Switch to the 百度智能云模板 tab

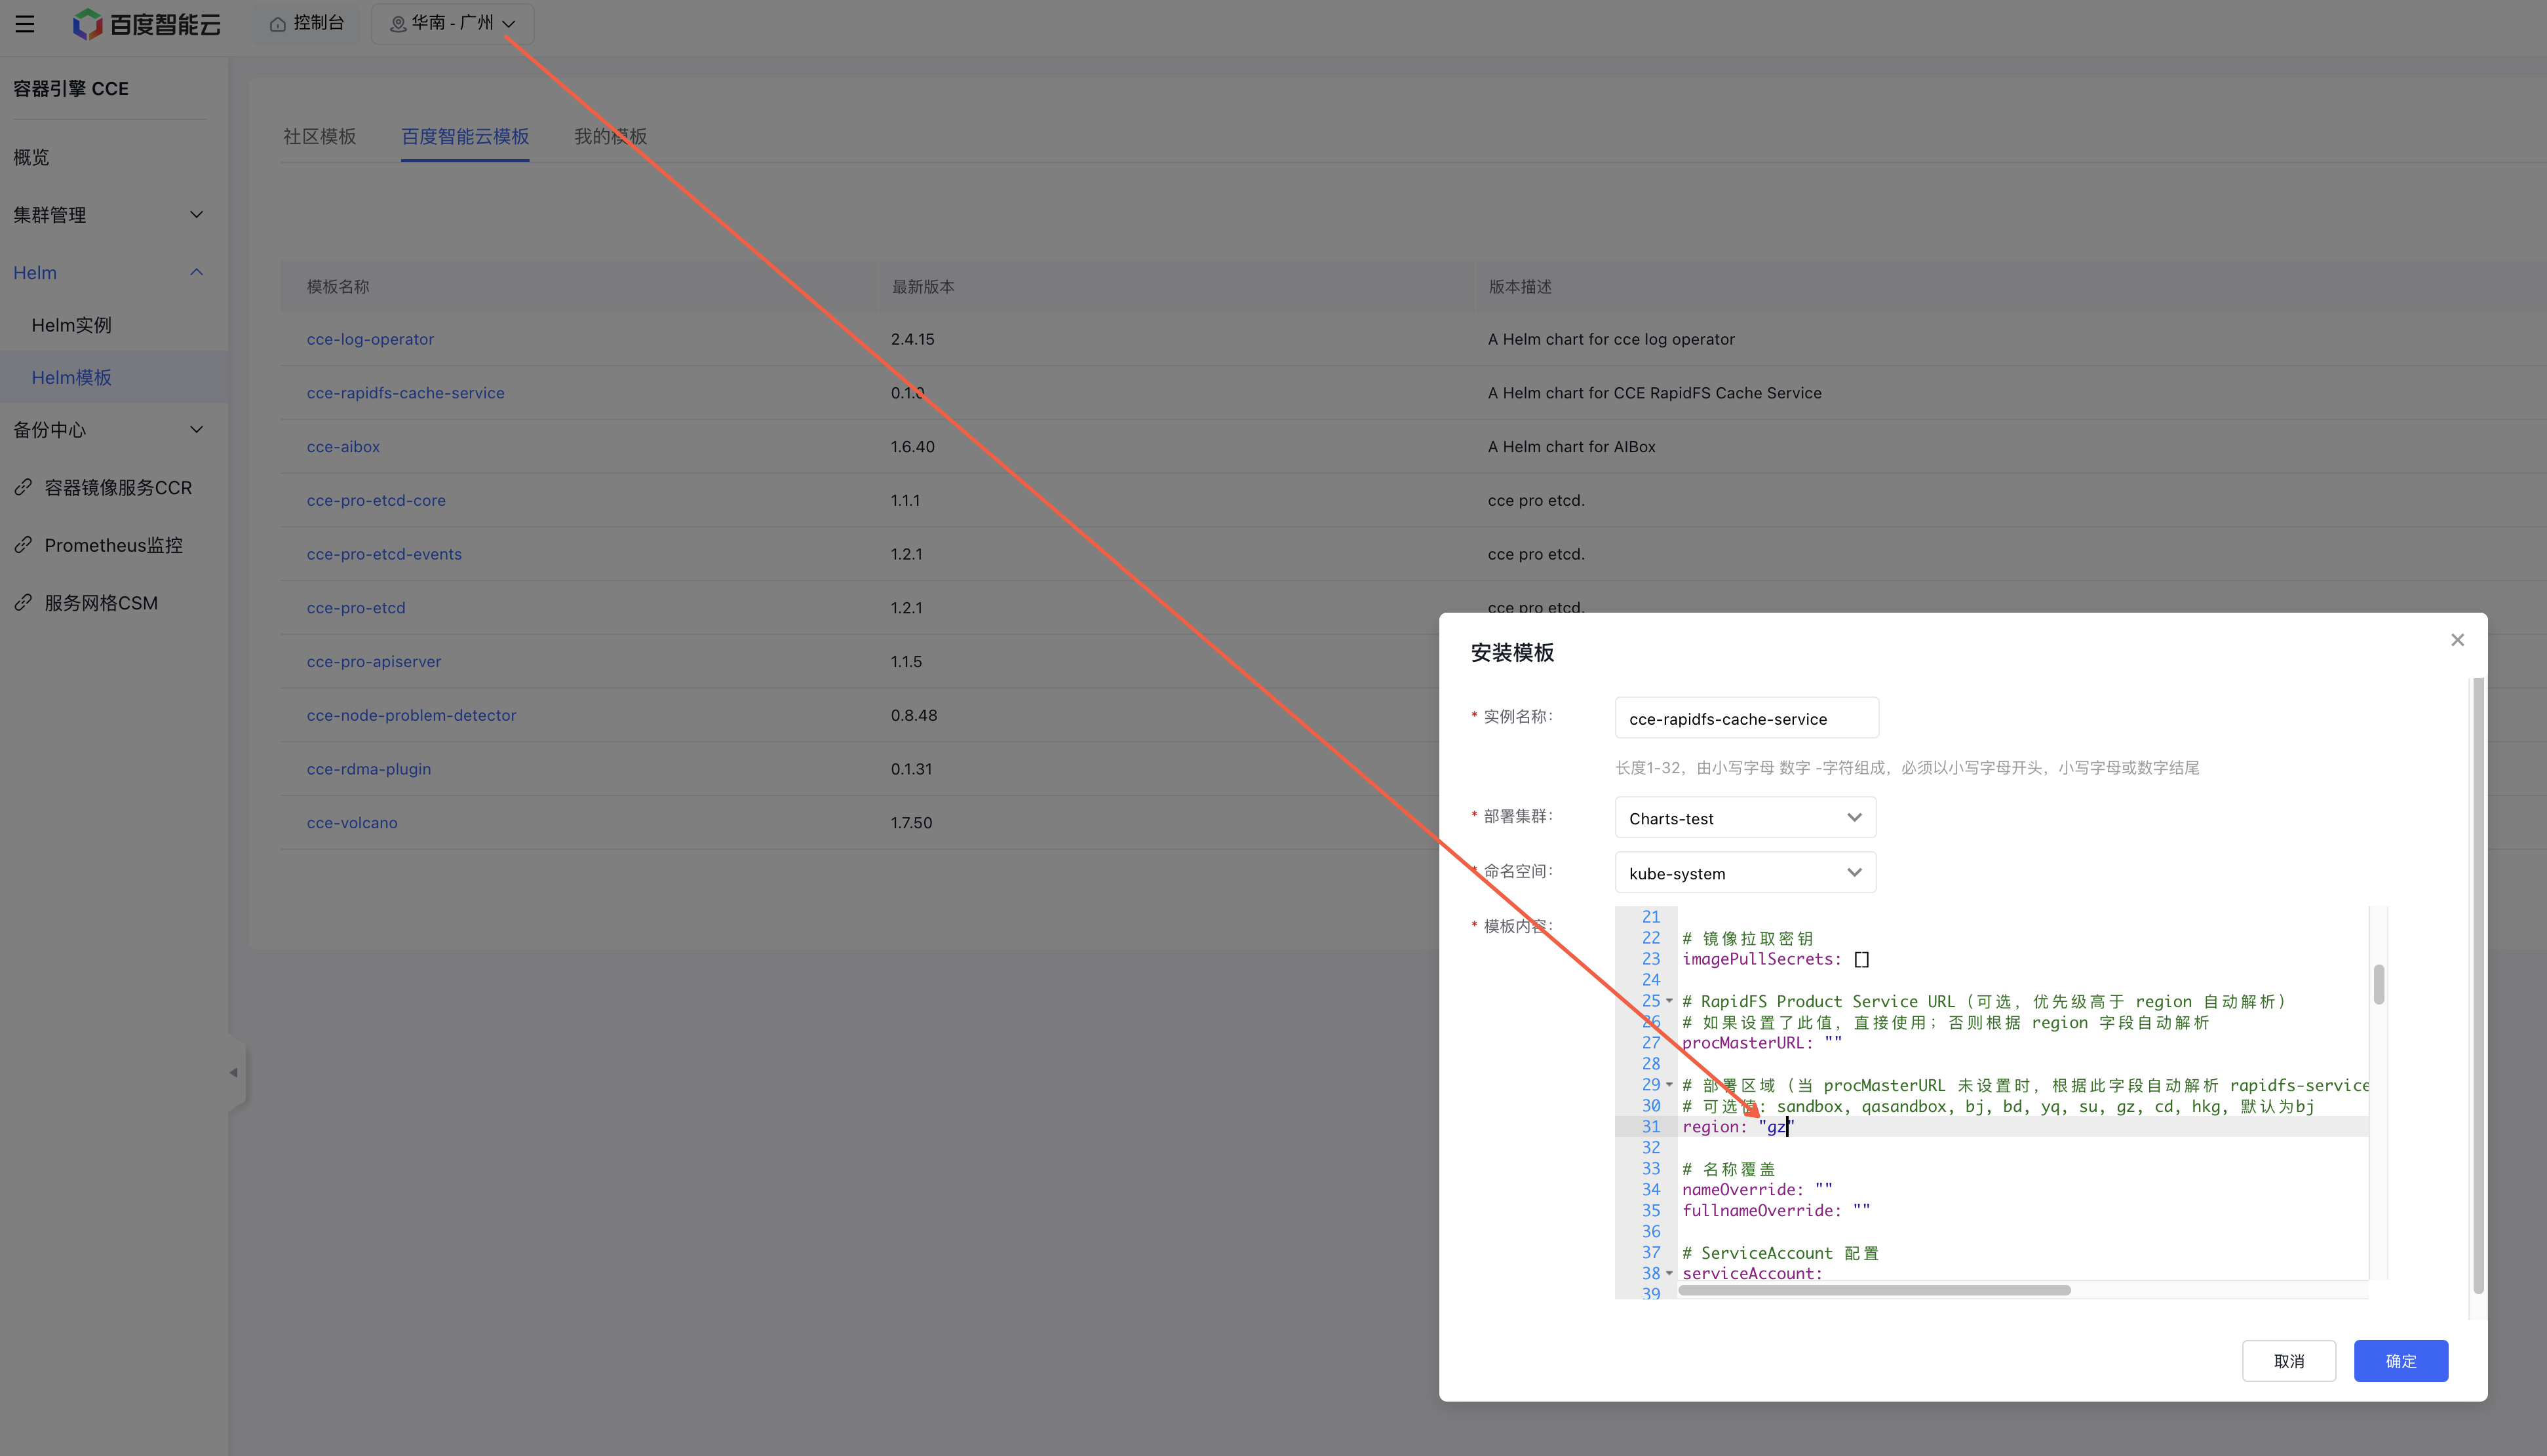(x=465, y=136)
